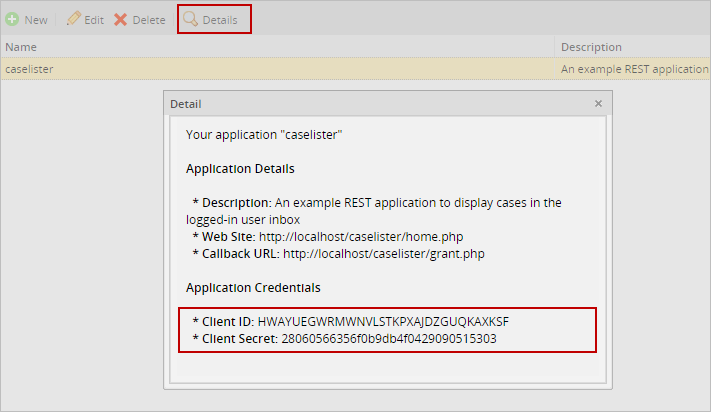The height and width of the screenshot is (412, 711).
Task: Click the Application Details heading
Action: 240,168
